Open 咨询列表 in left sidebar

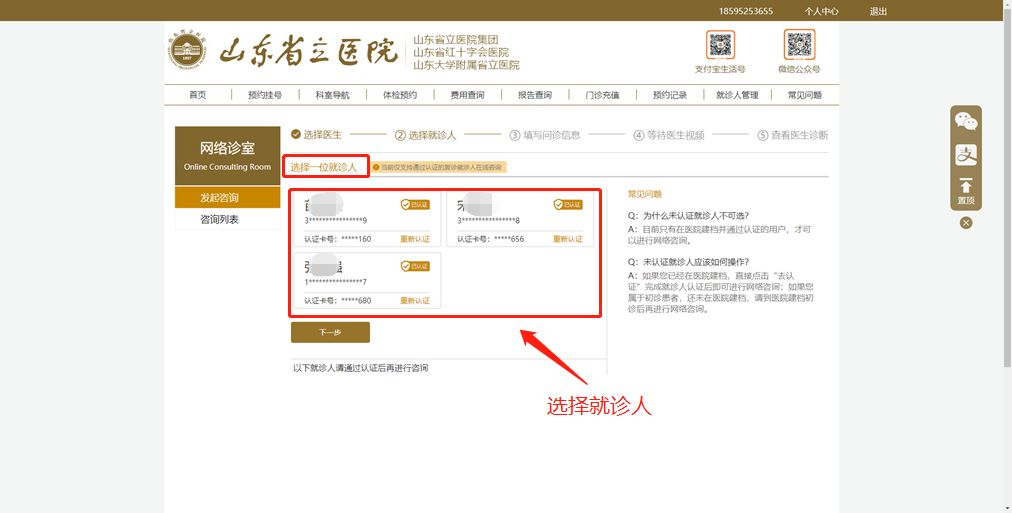220,219
